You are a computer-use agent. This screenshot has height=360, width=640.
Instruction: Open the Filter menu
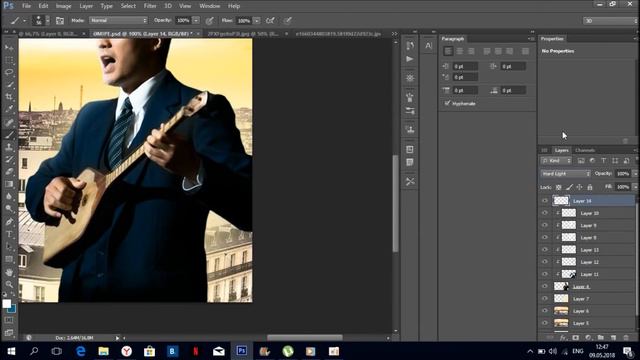point(150,6)
